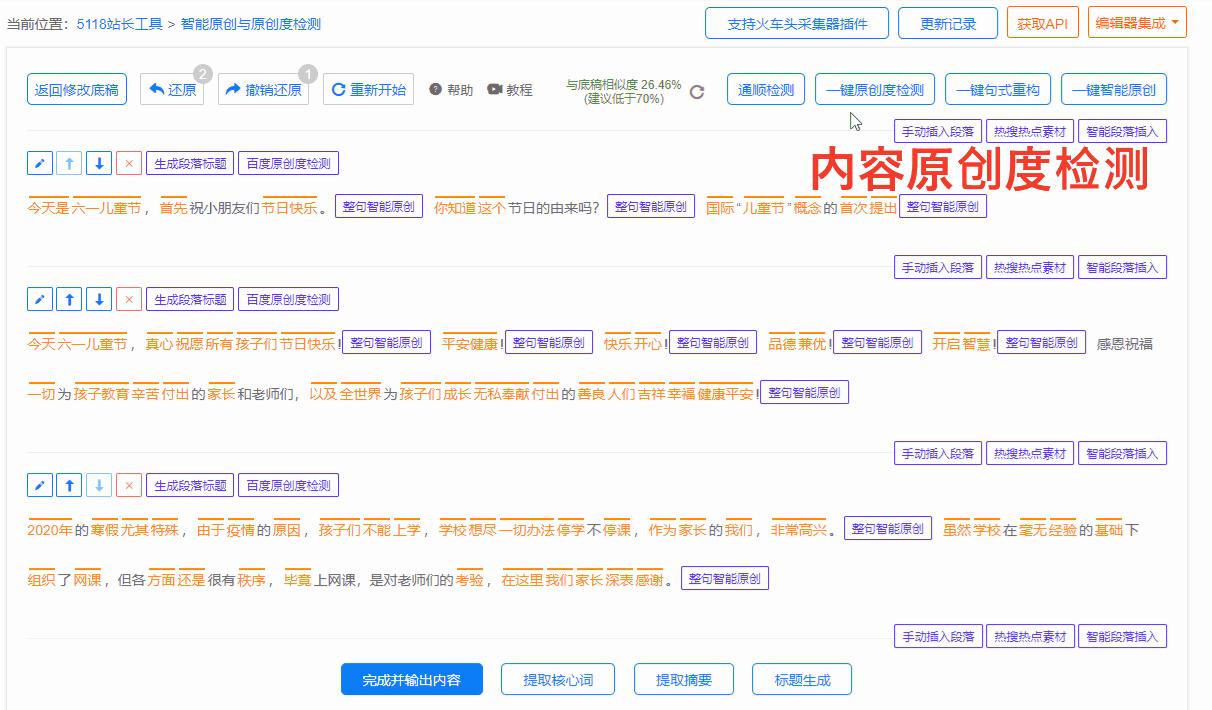Image resolution: width=1212 pixels, height=710 pixels.
Task: Click 标题生成 button
Action: tap(803, 680)
